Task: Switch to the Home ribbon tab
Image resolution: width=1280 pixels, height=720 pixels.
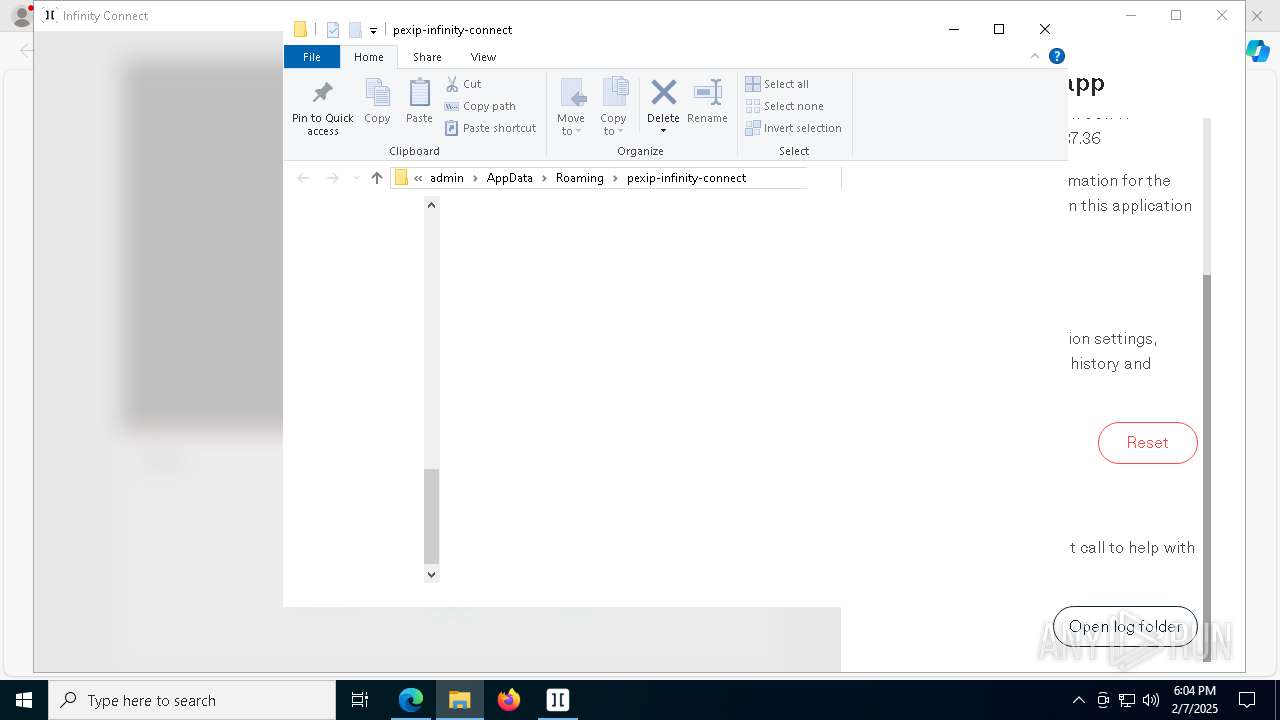Action: tap(369, 57)
